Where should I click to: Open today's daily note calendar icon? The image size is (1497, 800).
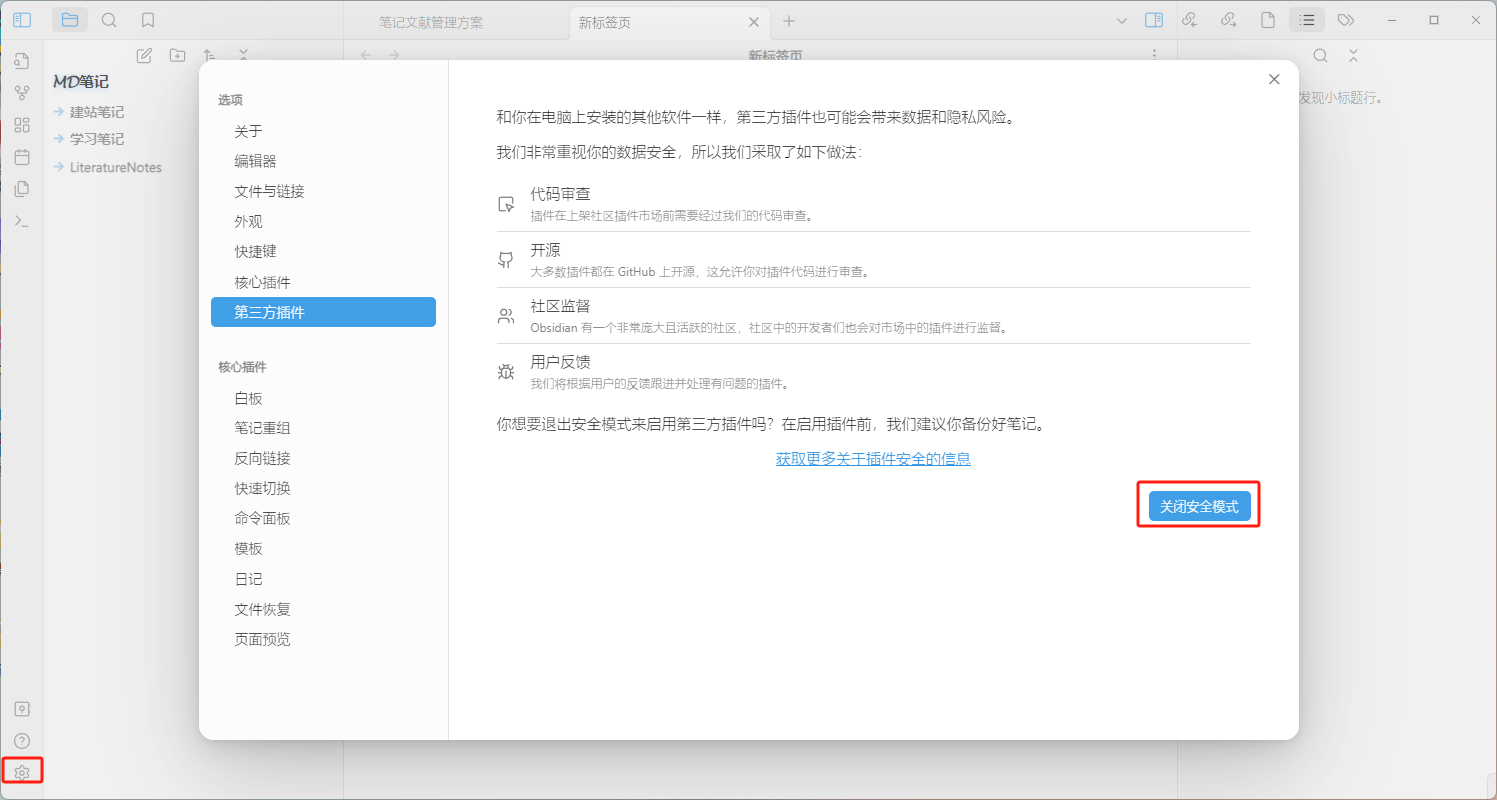(x=22, y=158)
